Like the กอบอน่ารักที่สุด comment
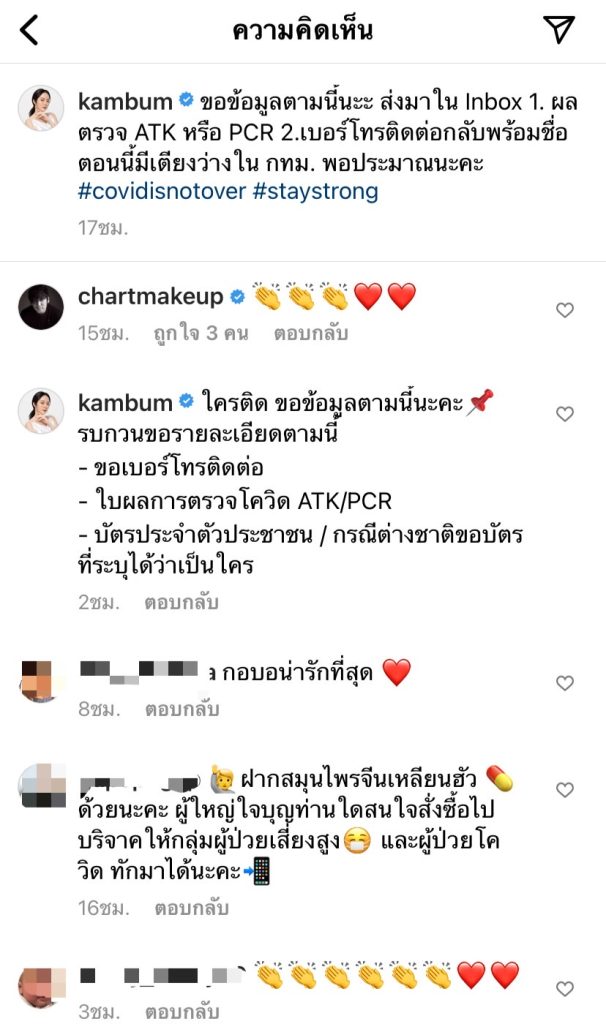Image resolution: width=606 pixels, height=1024 pixels. click(x=565, y=683)
